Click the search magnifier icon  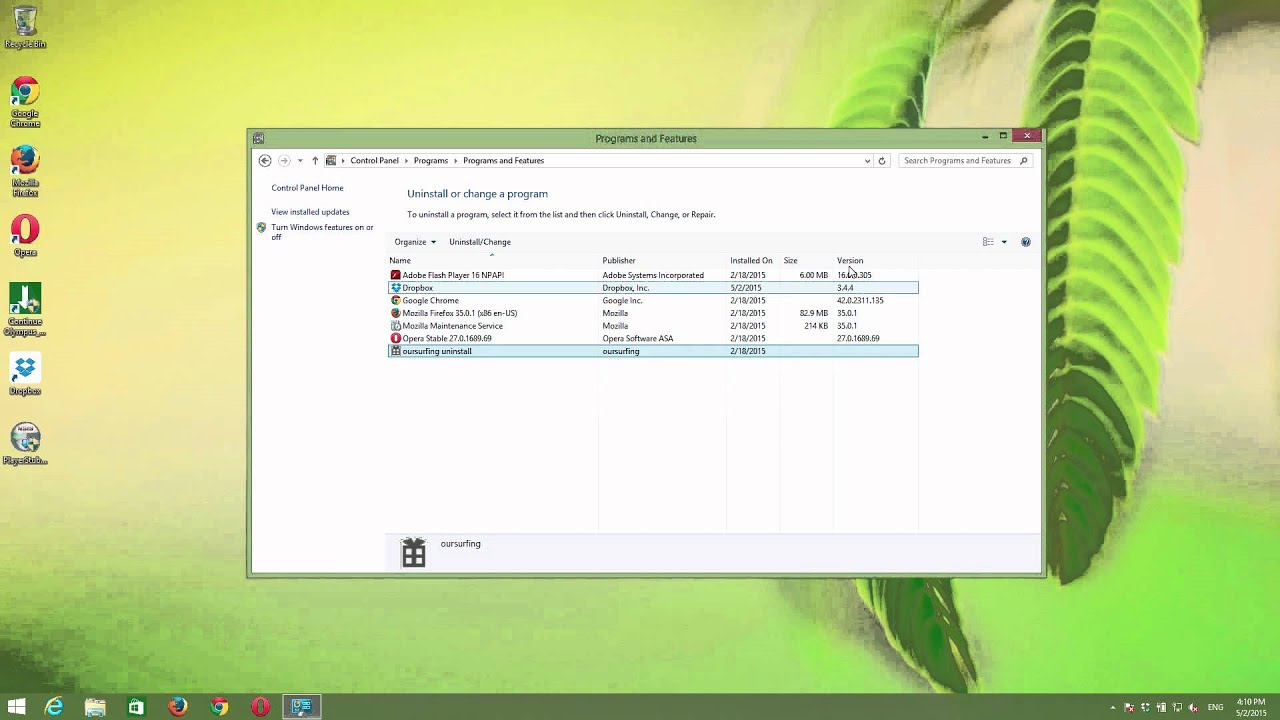[x=1024, y=161]
